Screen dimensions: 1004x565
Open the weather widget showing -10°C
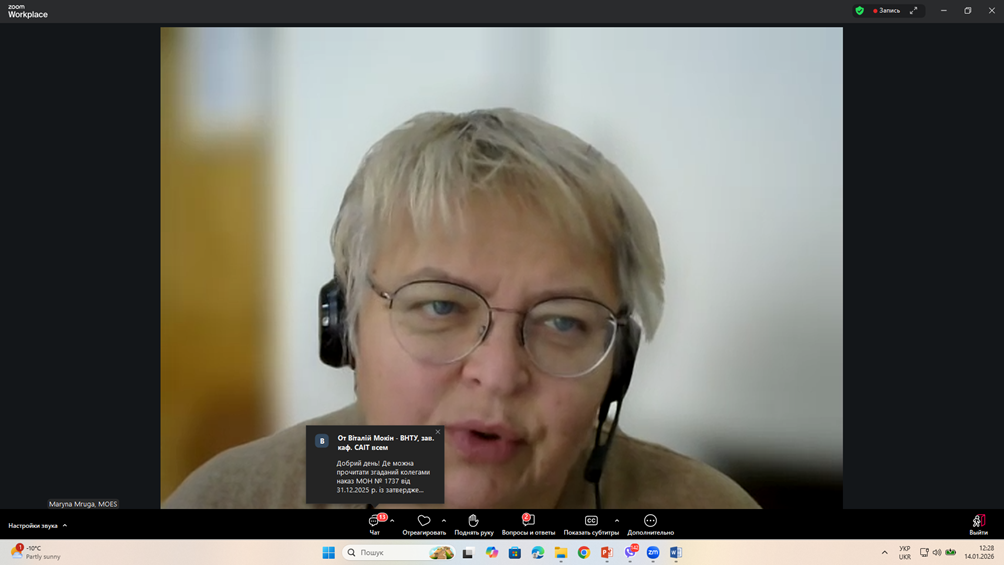tap(36, 552)
